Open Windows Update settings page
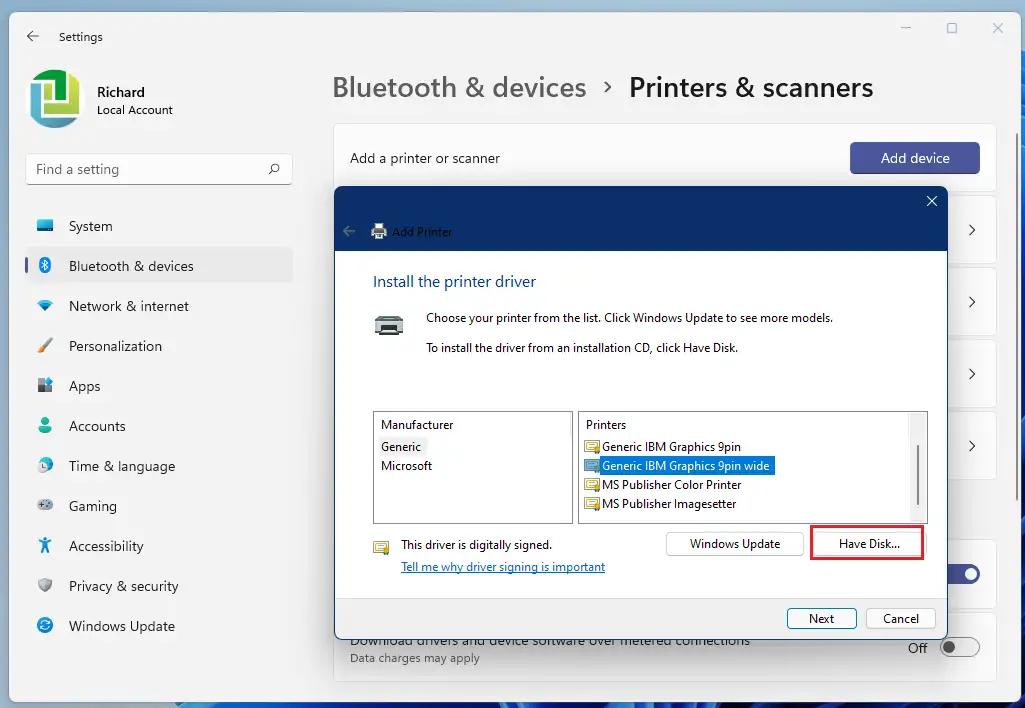 click(x=159, y=626)
